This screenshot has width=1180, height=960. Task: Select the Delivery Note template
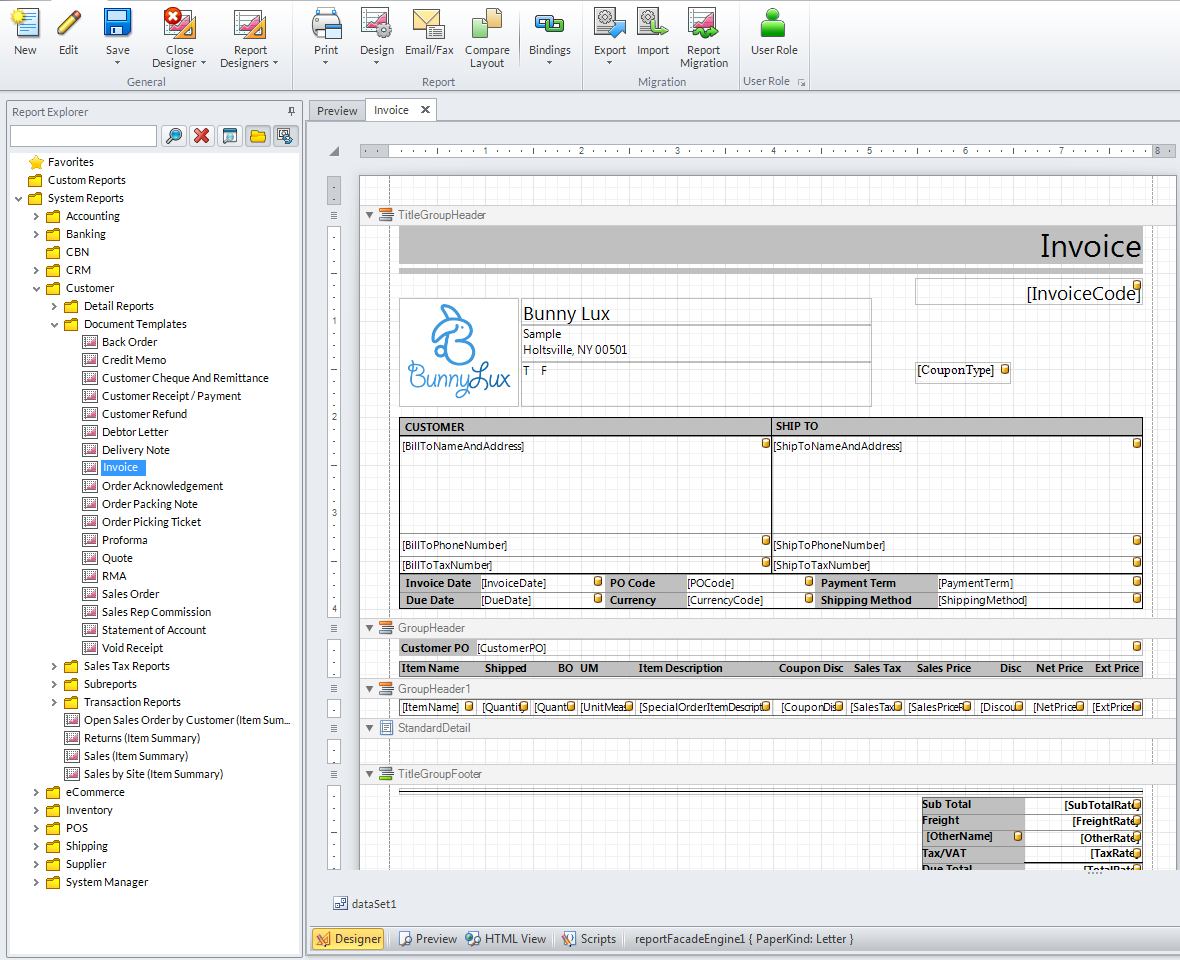(x=135, y=450)
